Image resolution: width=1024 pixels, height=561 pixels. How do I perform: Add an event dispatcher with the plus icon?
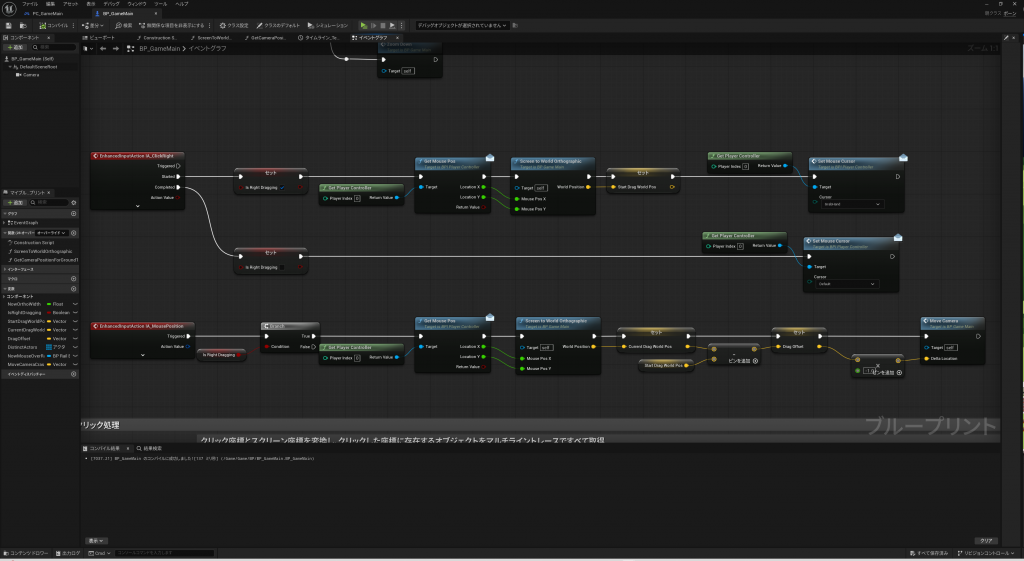coord(73,374)
